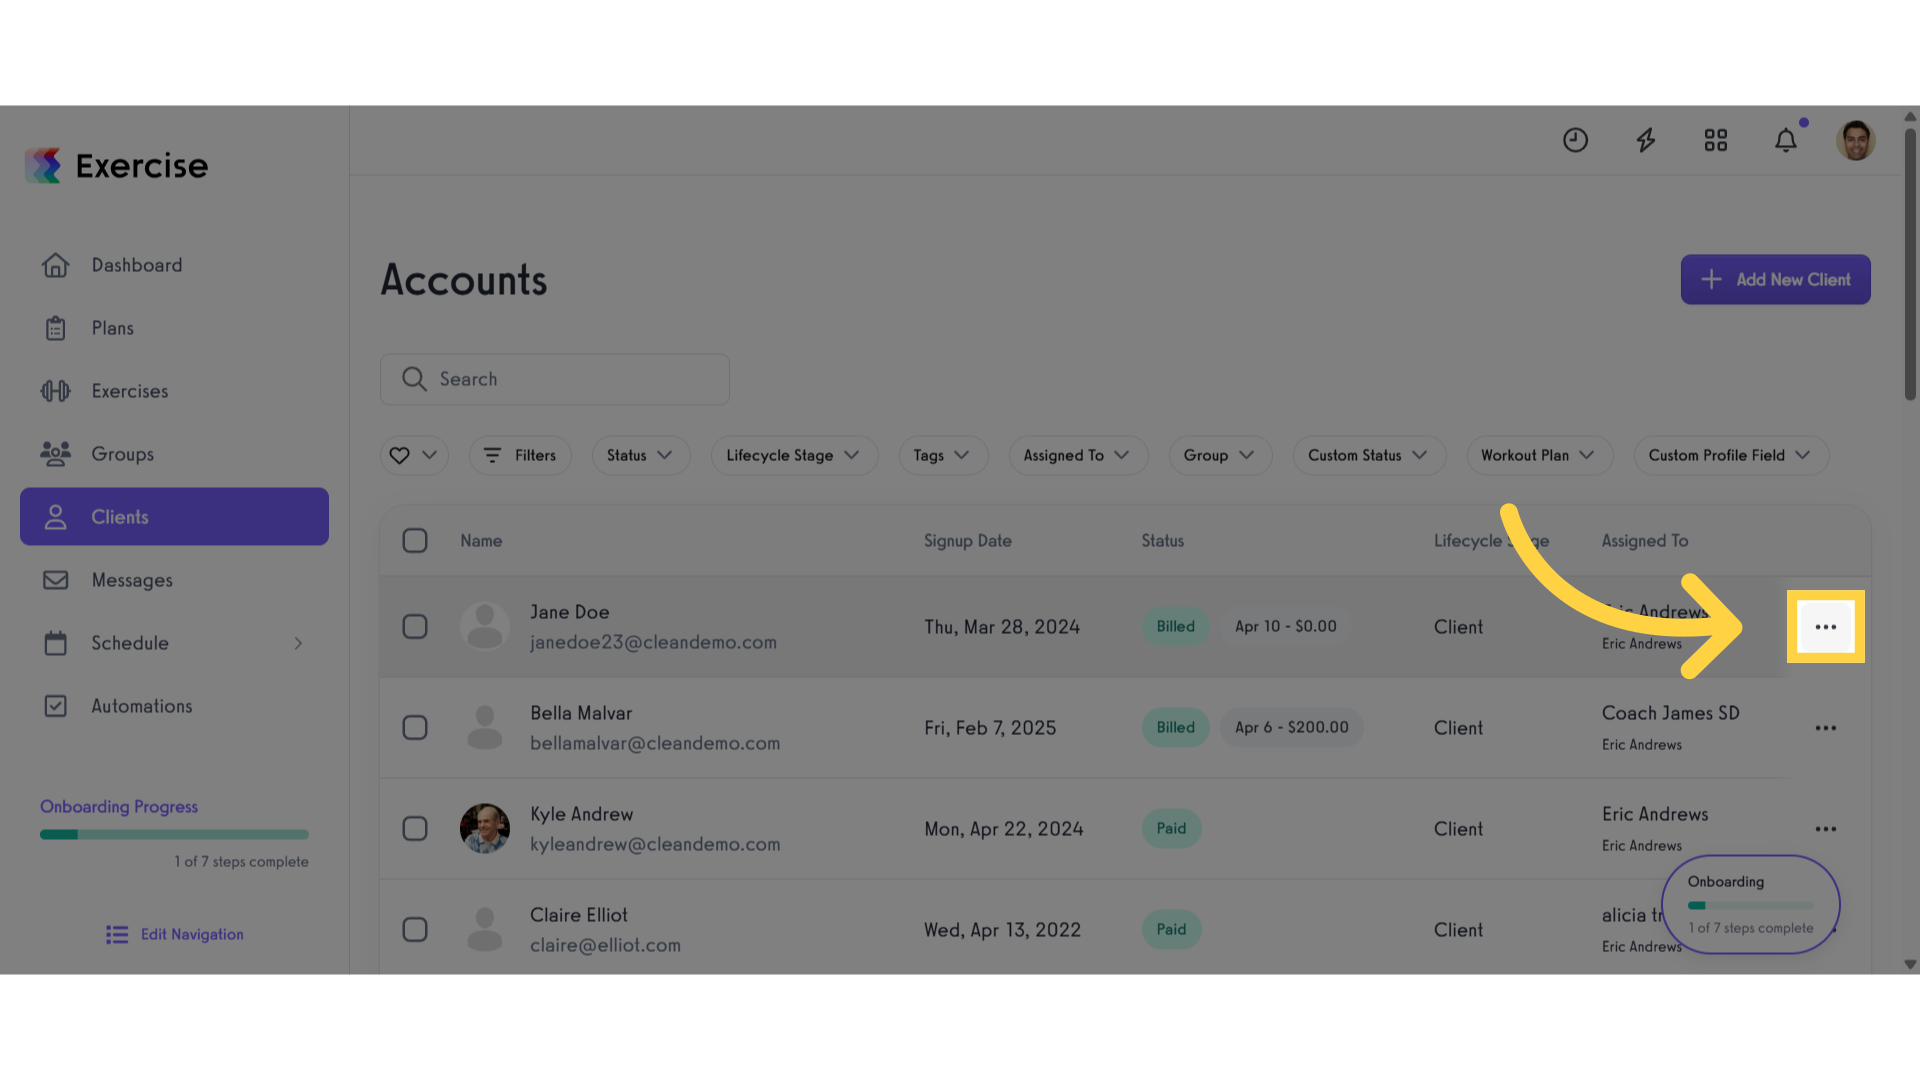Click the Exercise logo
The width and height of the screenshot is (1920, 1080).
(x=116, y=166)
